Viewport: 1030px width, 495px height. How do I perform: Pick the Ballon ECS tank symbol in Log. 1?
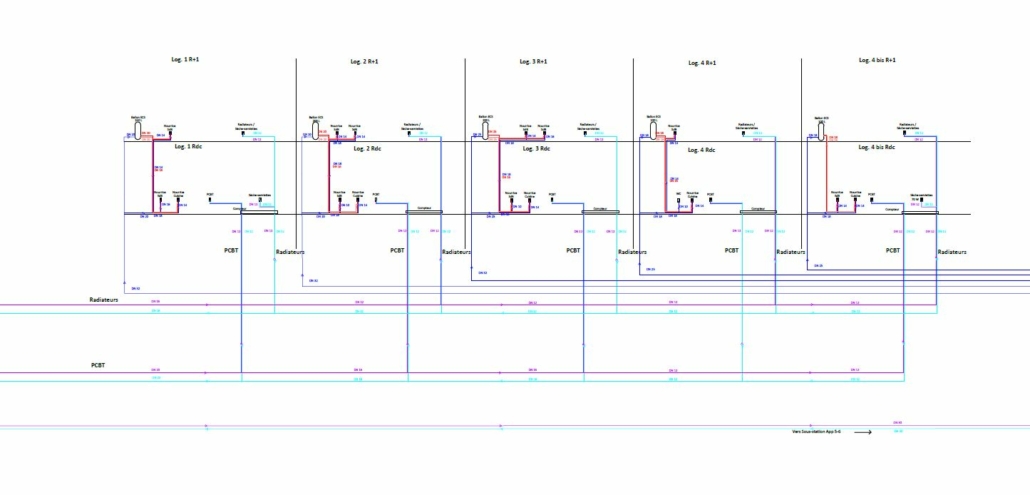point(138,130)
